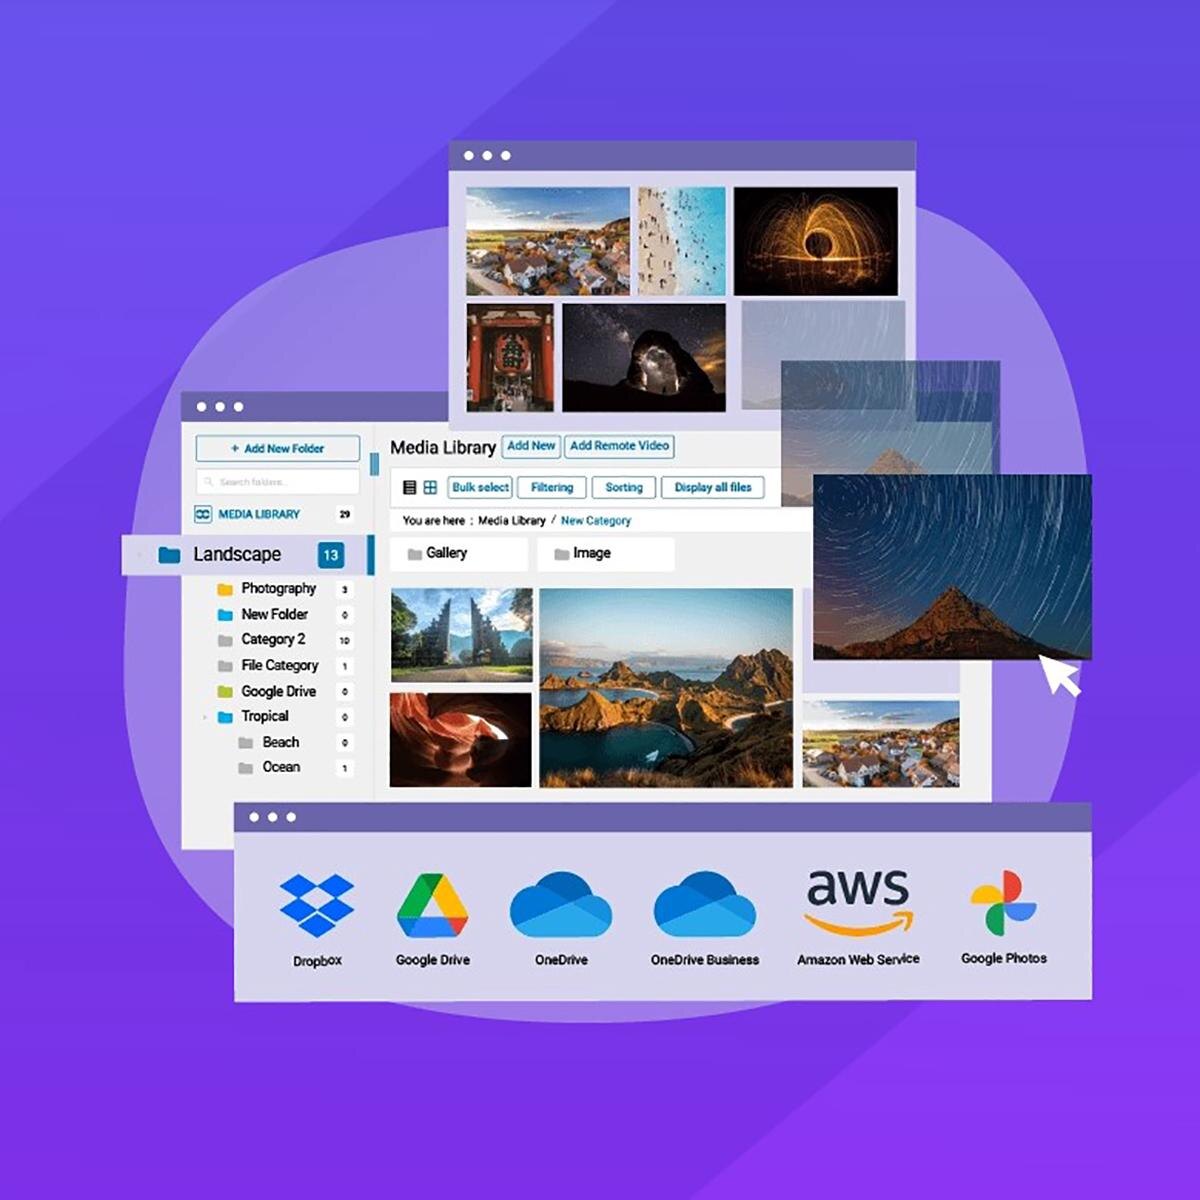Click the Display all files button
Screen dimensions: 1200x1200
click(x=713, y=487)
